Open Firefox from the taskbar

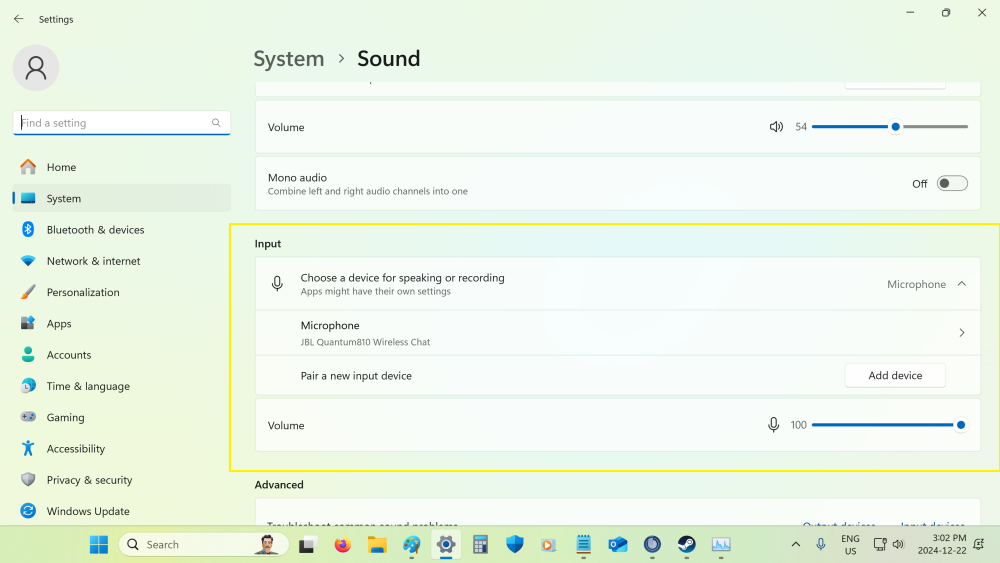tap(343, 545)
